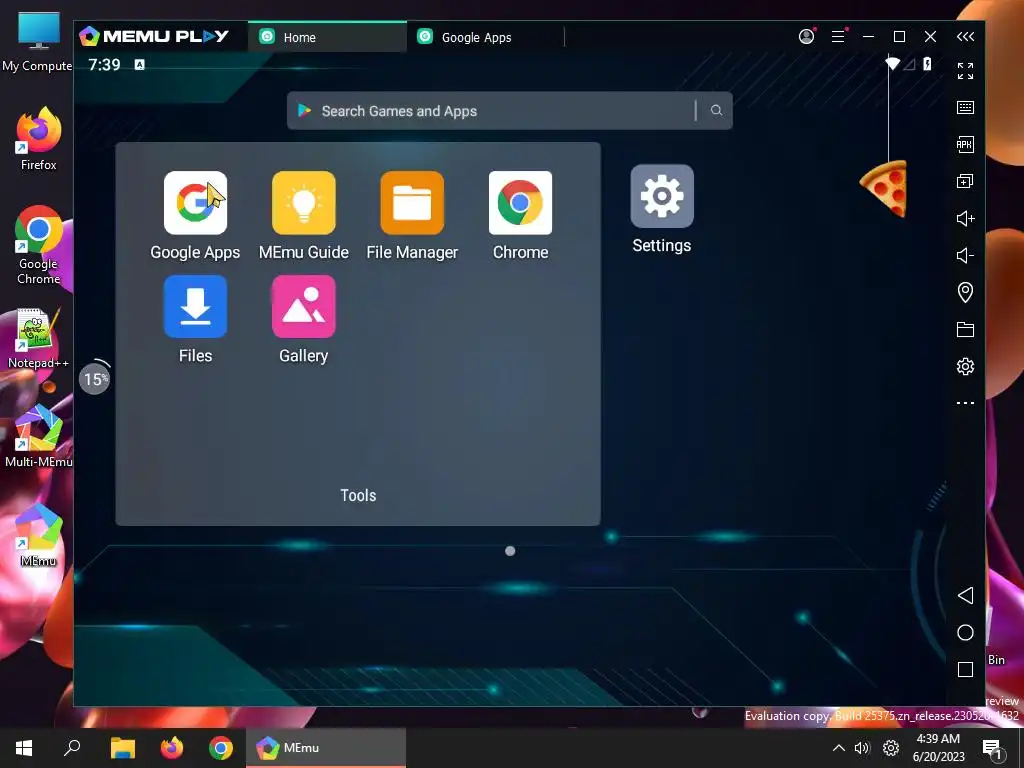Screen dimensions: 1024x768
Task: Click the search magnifier button
Action: pyautogui.click(x=716, y=110)
